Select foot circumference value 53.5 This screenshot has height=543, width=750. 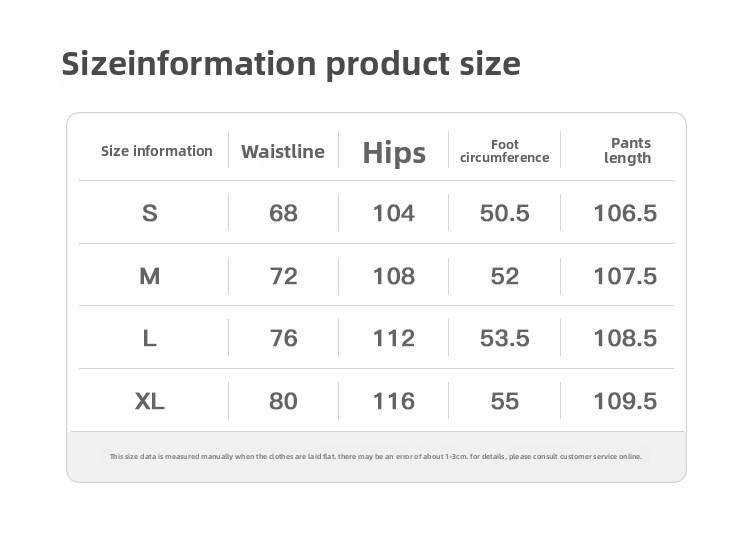(x=505, y=338)
